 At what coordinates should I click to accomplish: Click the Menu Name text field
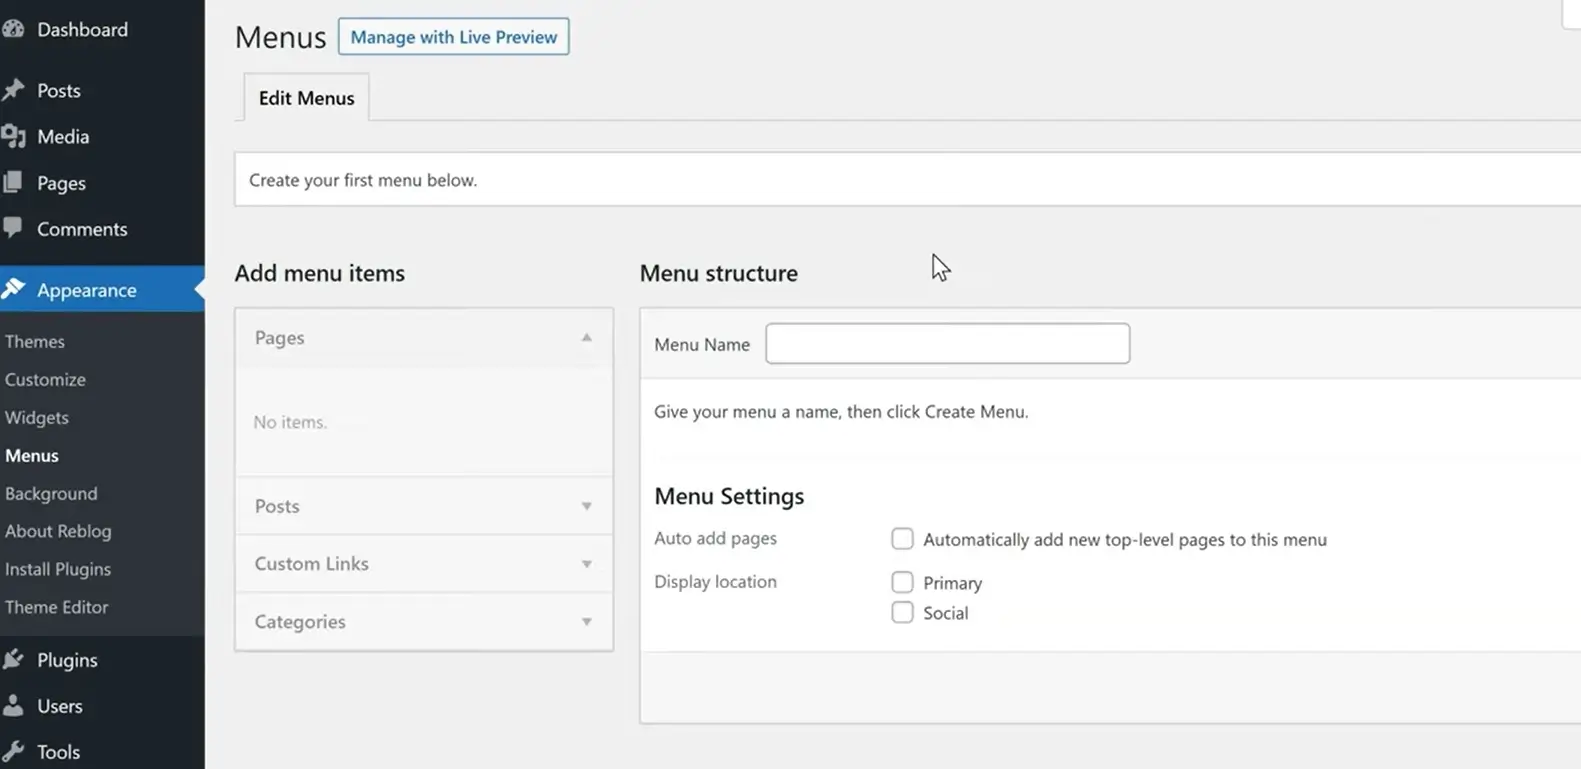[x=947, y=343]
